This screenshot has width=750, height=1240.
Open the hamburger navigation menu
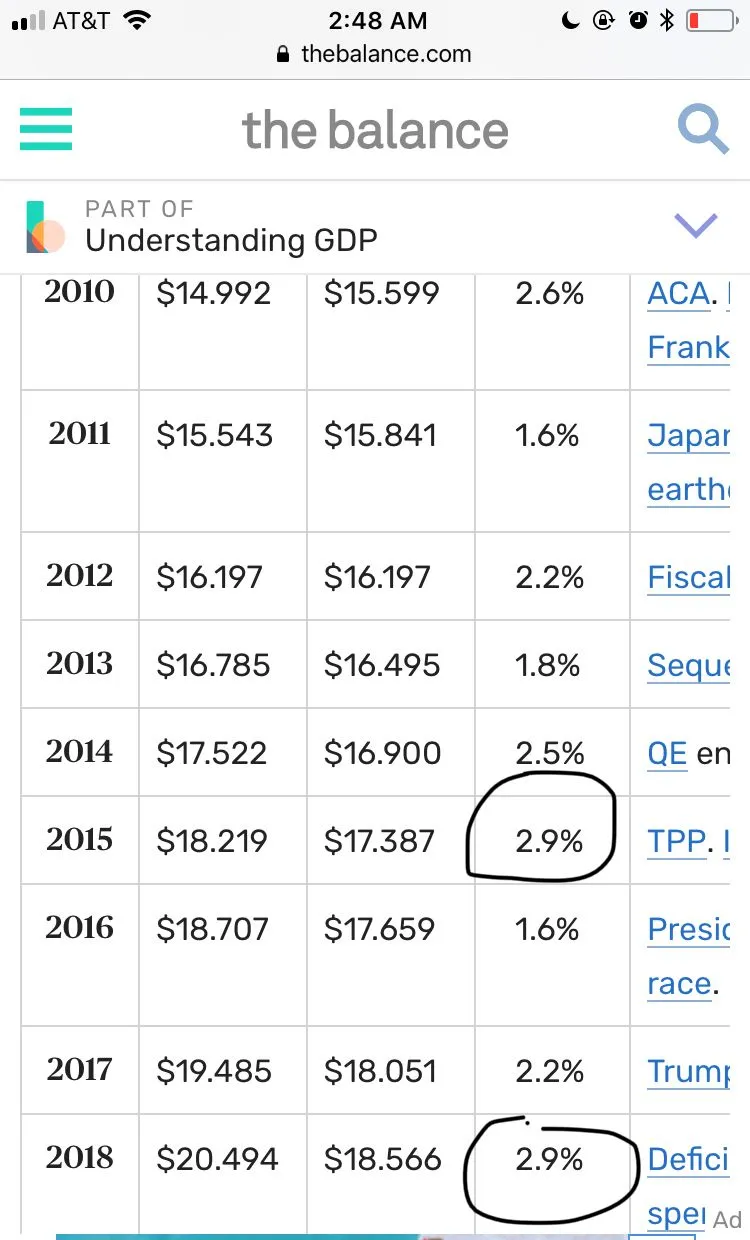[x=46, y=130]
